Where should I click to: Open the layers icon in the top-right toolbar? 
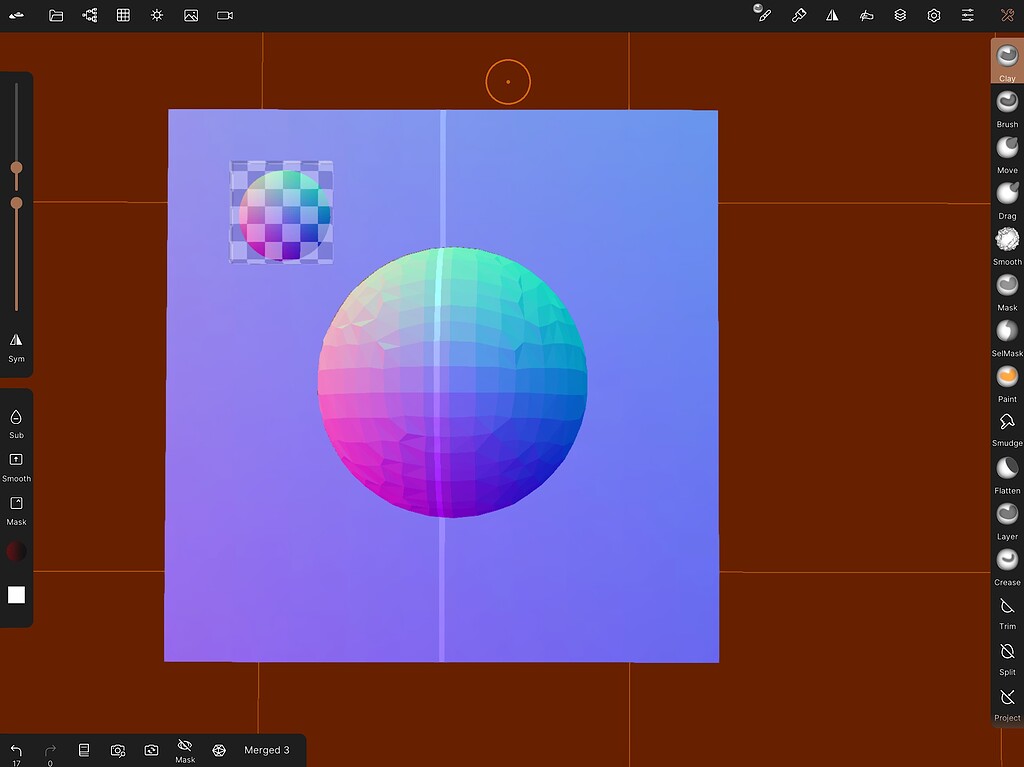[x=900, y=15]
